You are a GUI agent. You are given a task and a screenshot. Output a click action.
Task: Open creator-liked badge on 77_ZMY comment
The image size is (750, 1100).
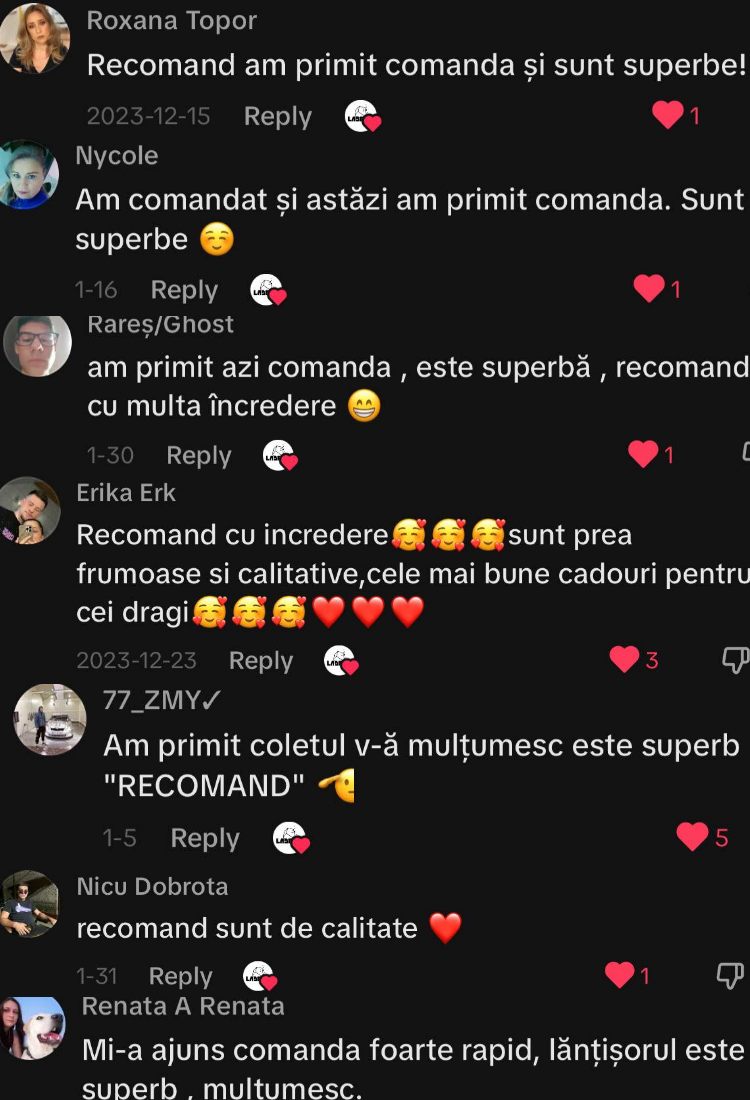click(291, 838)
